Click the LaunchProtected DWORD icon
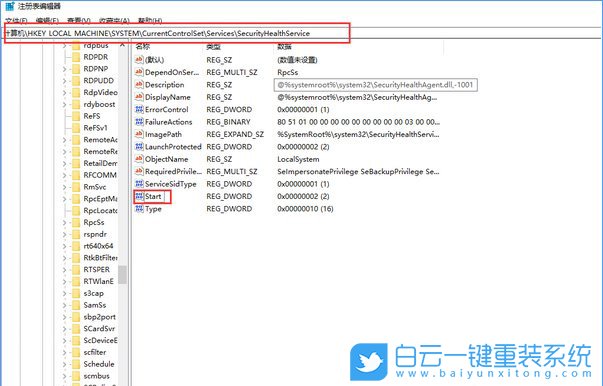This screenshot has height=386, width=603. (x=139, y=147)
